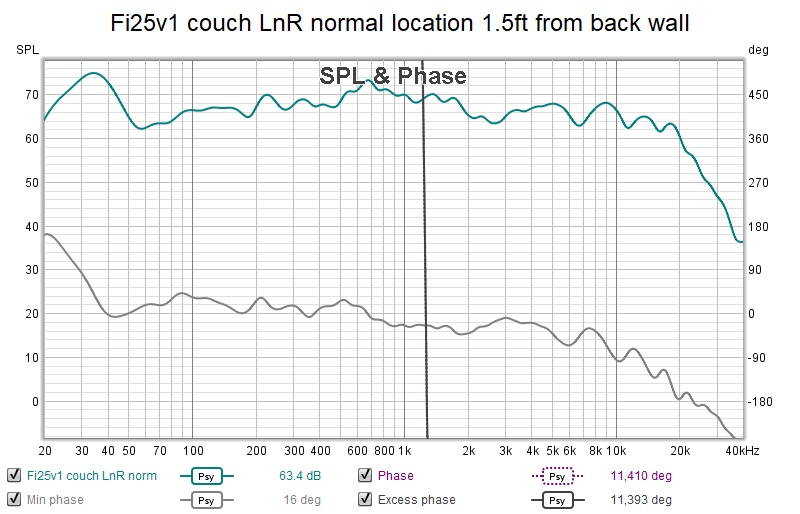
Task: Click the 11,410 deg Phase readout
Action: pyautogui.click(x=641, y=476)
